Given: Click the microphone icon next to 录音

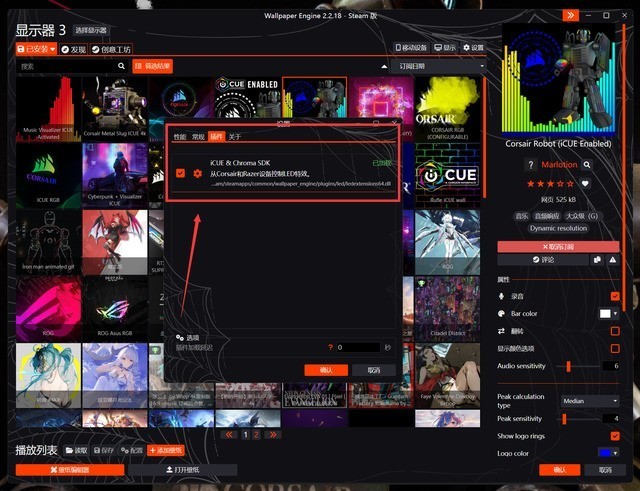Looking at the screenshot, I should [501, 296].
